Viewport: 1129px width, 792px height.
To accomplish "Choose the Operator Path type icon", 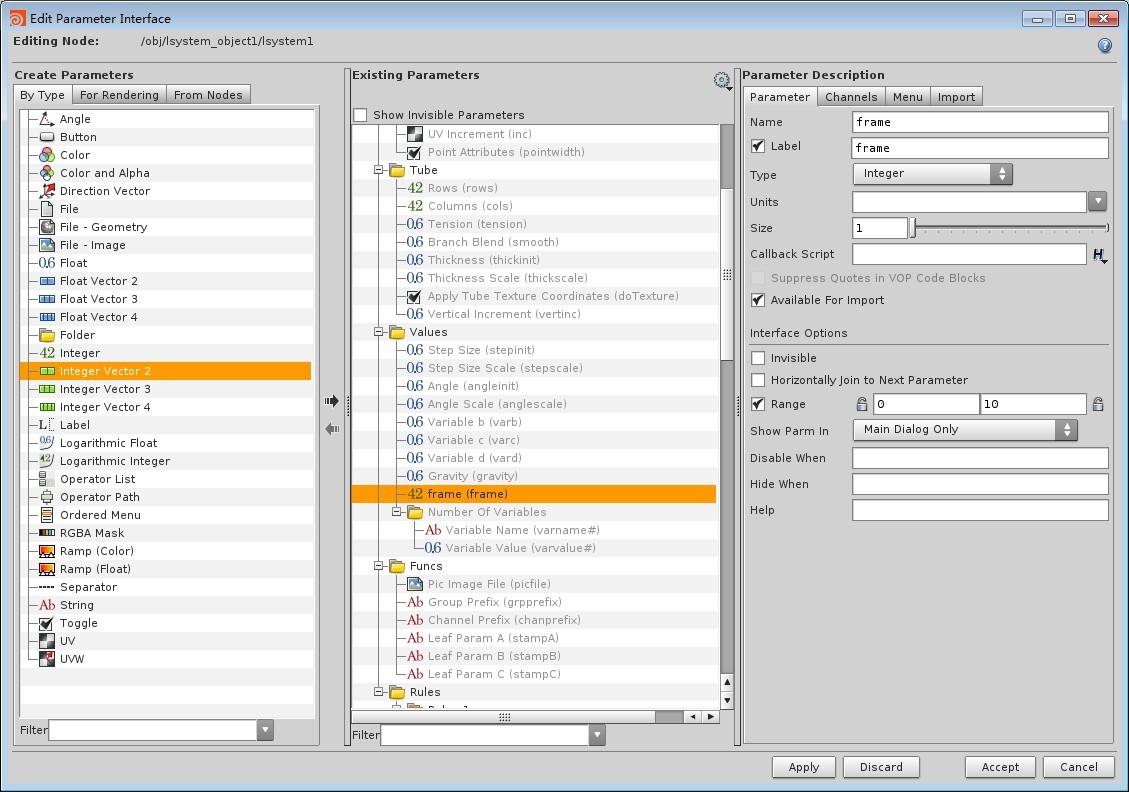I will pyautogui.click(x=47, y=497).
